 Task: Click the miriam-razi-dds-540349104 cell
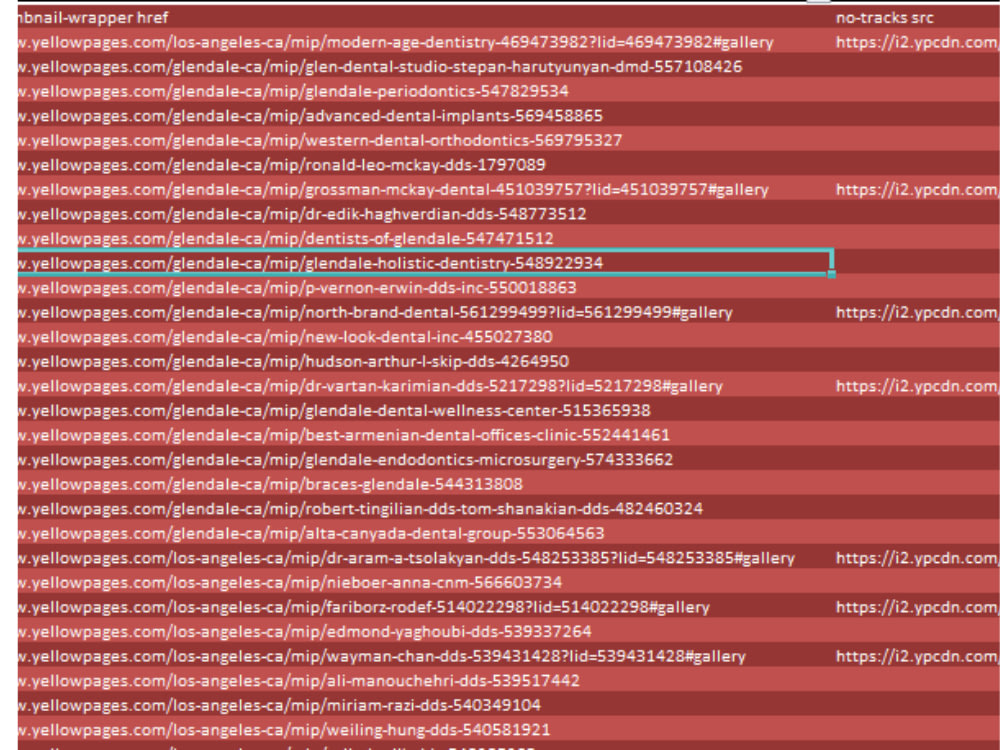[425, 705]
